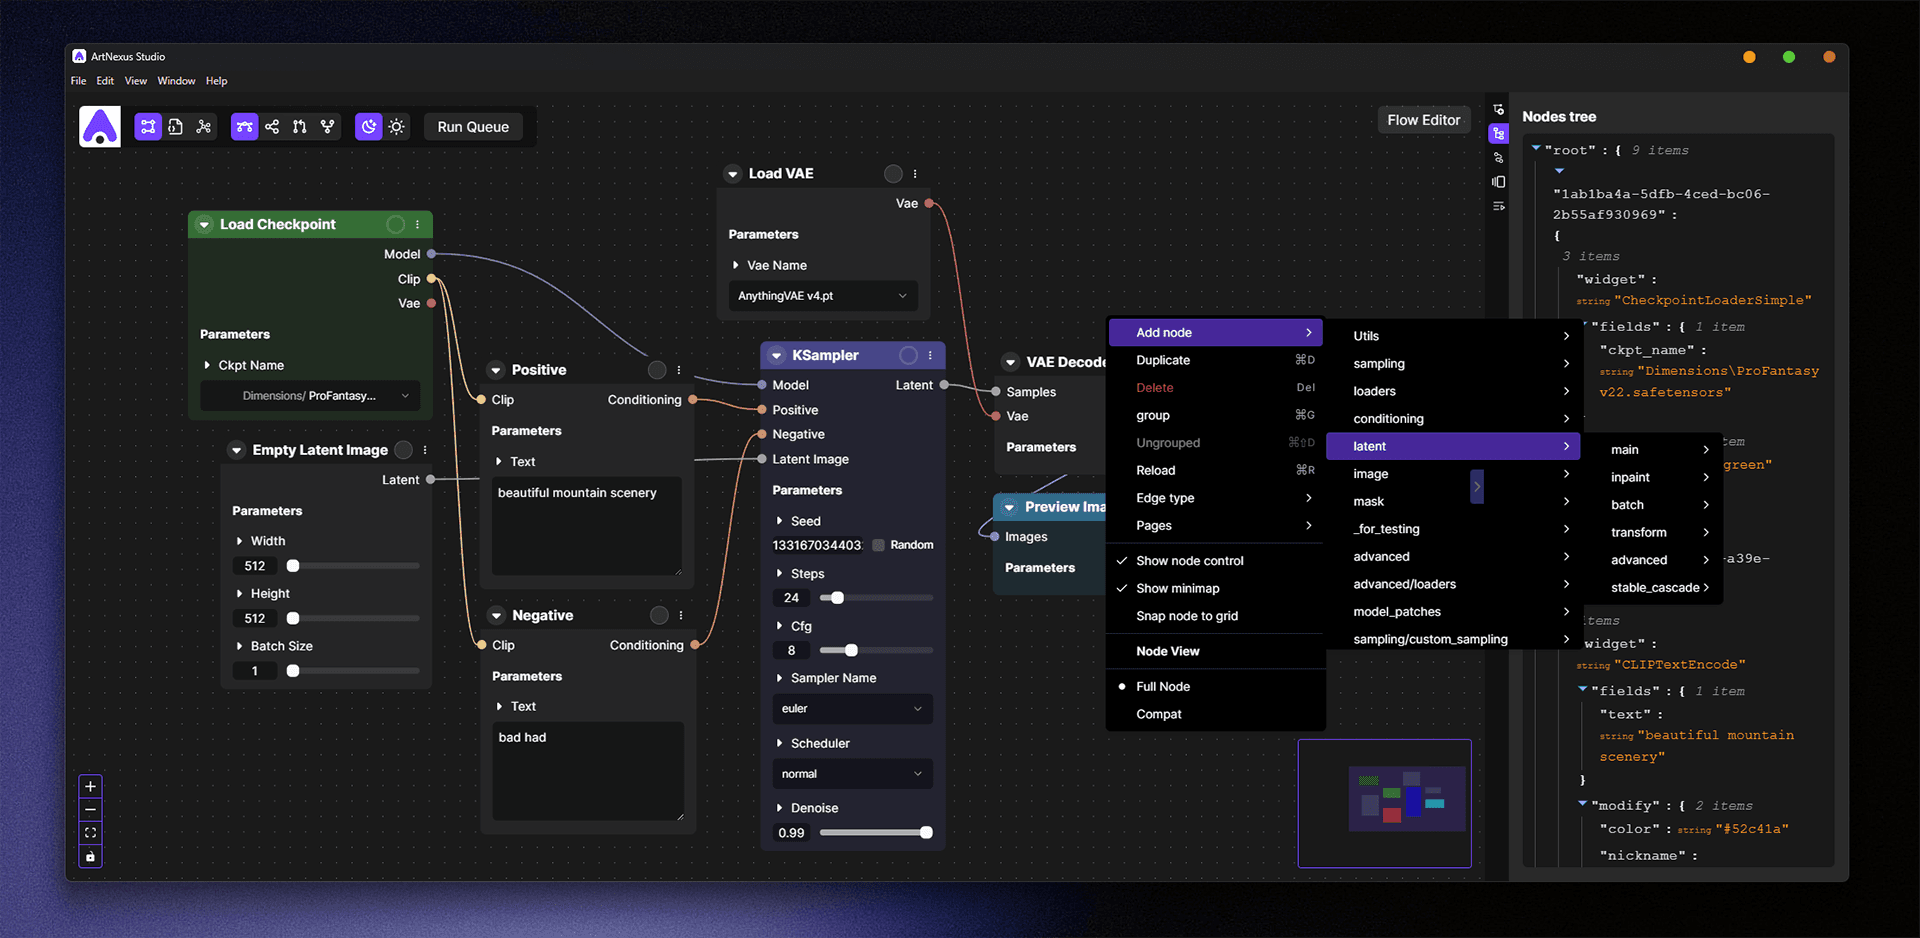
Task: Choose Delete from the context menu
Action: coord(1215,388)
